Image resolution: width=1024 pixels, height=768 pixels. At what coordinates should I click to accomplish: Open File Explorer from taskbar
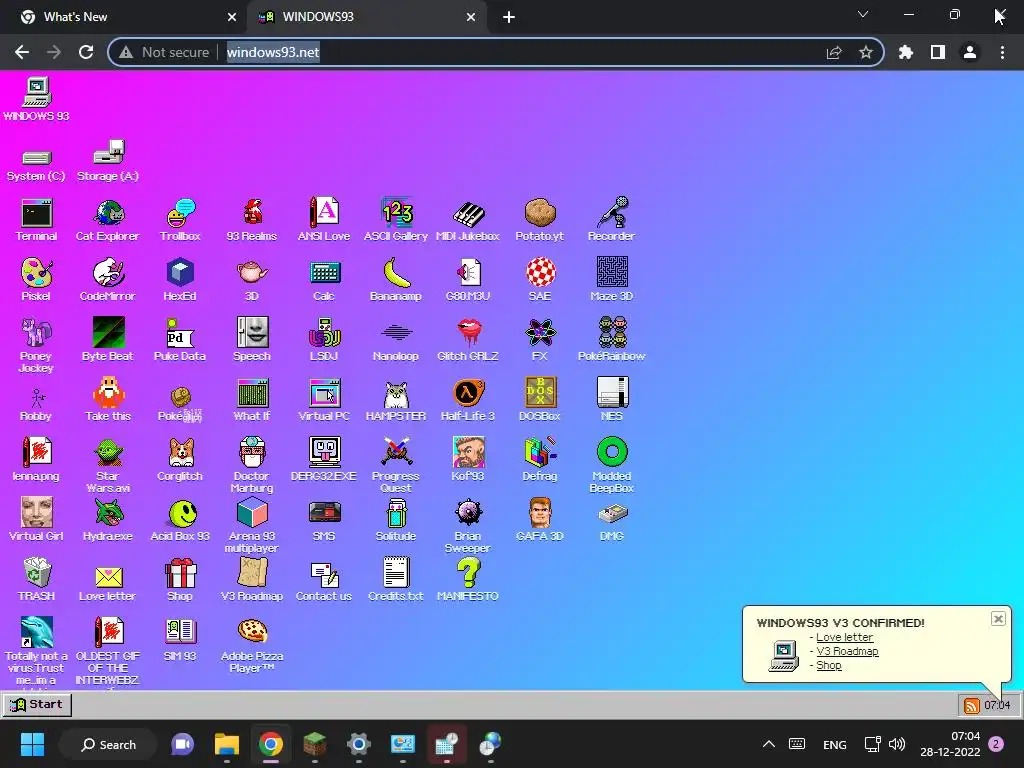(227, 744)
